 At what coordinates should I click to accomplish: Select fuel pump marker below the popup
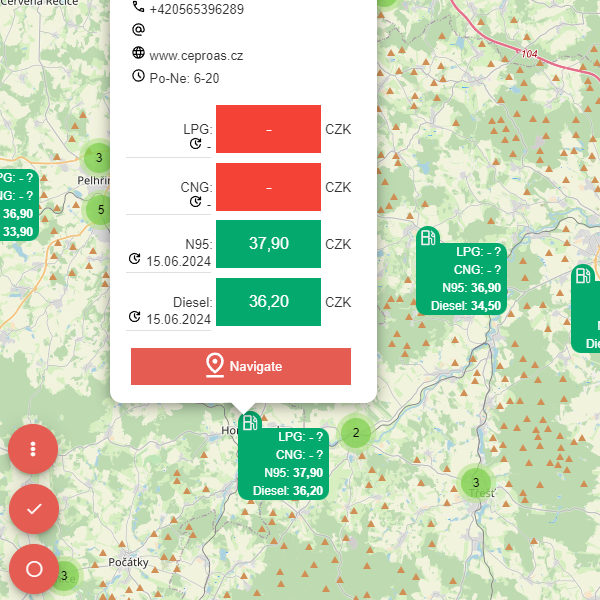tap(250, 422)
